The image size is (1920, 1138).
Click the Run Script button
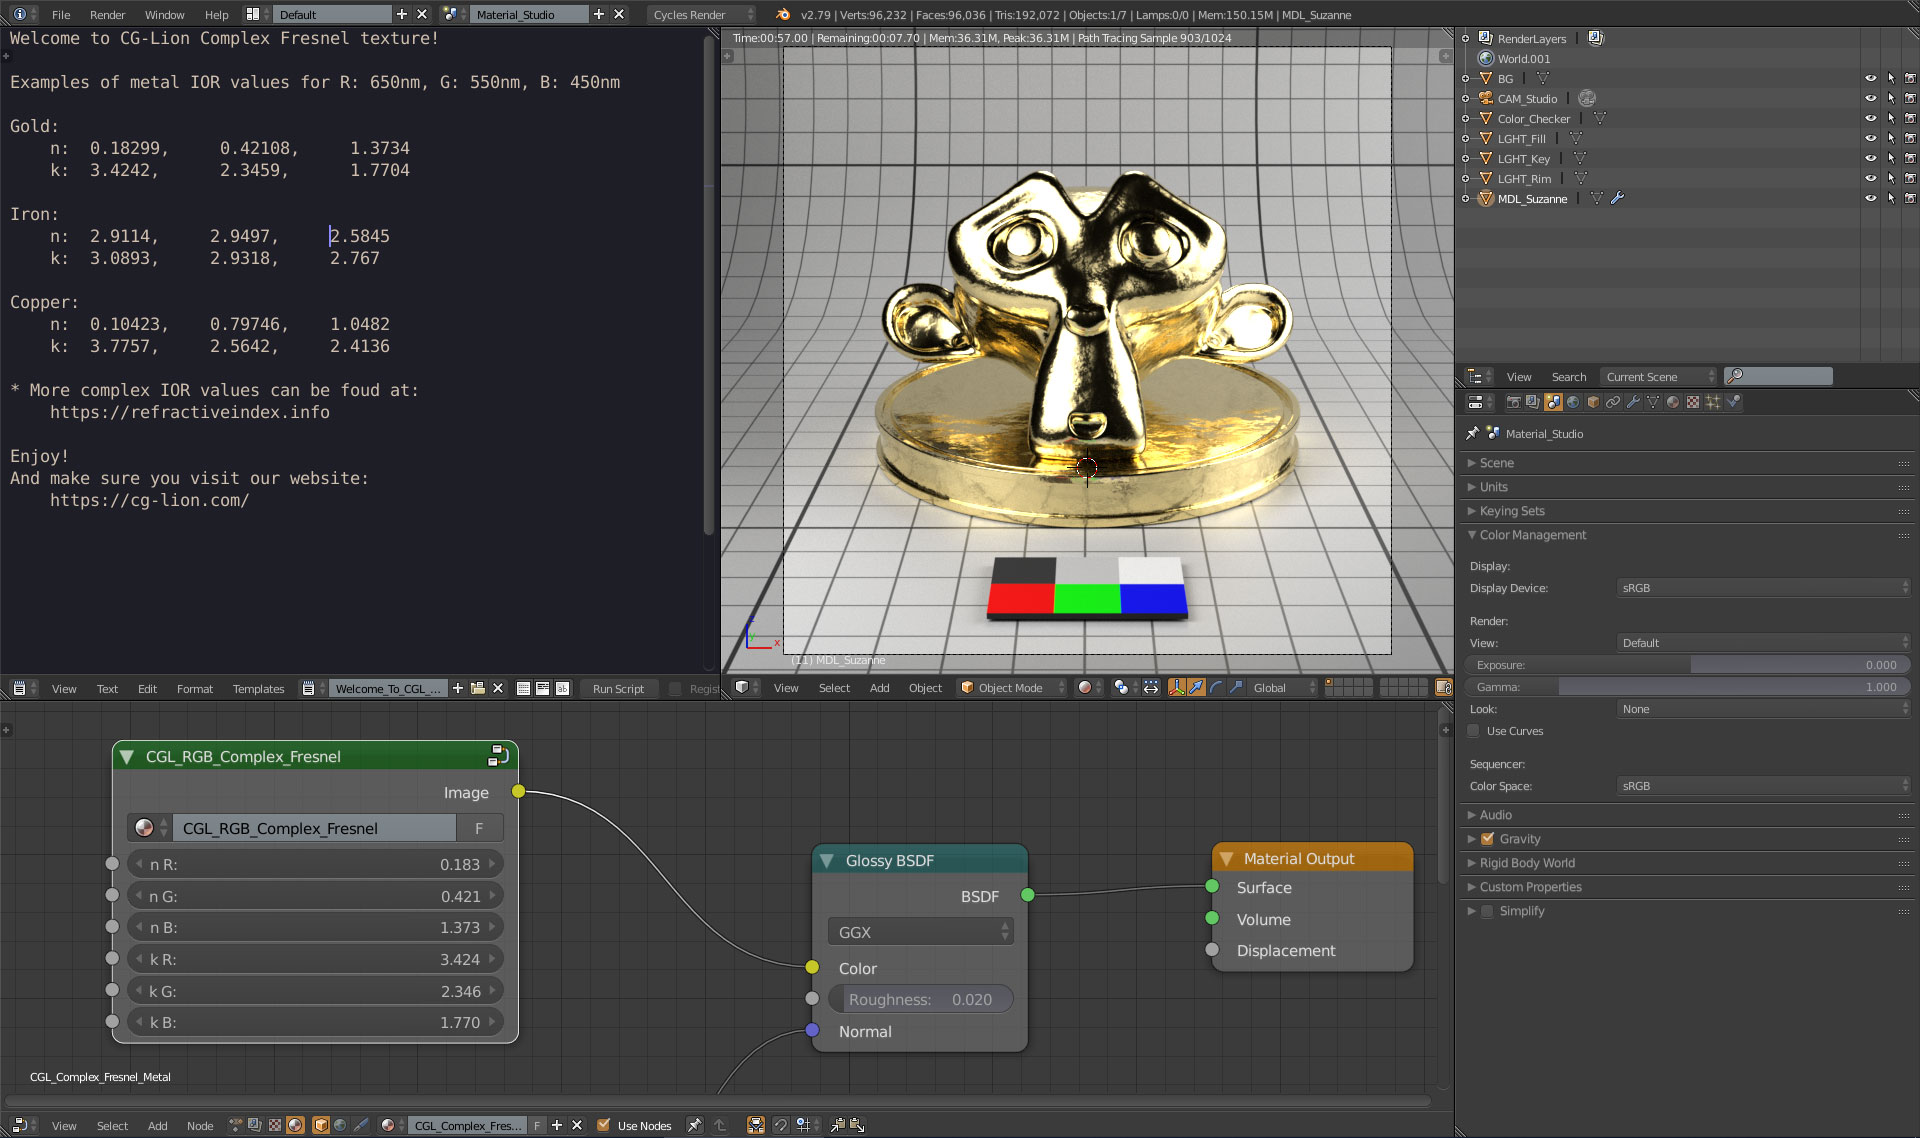[x=618, y=688]
